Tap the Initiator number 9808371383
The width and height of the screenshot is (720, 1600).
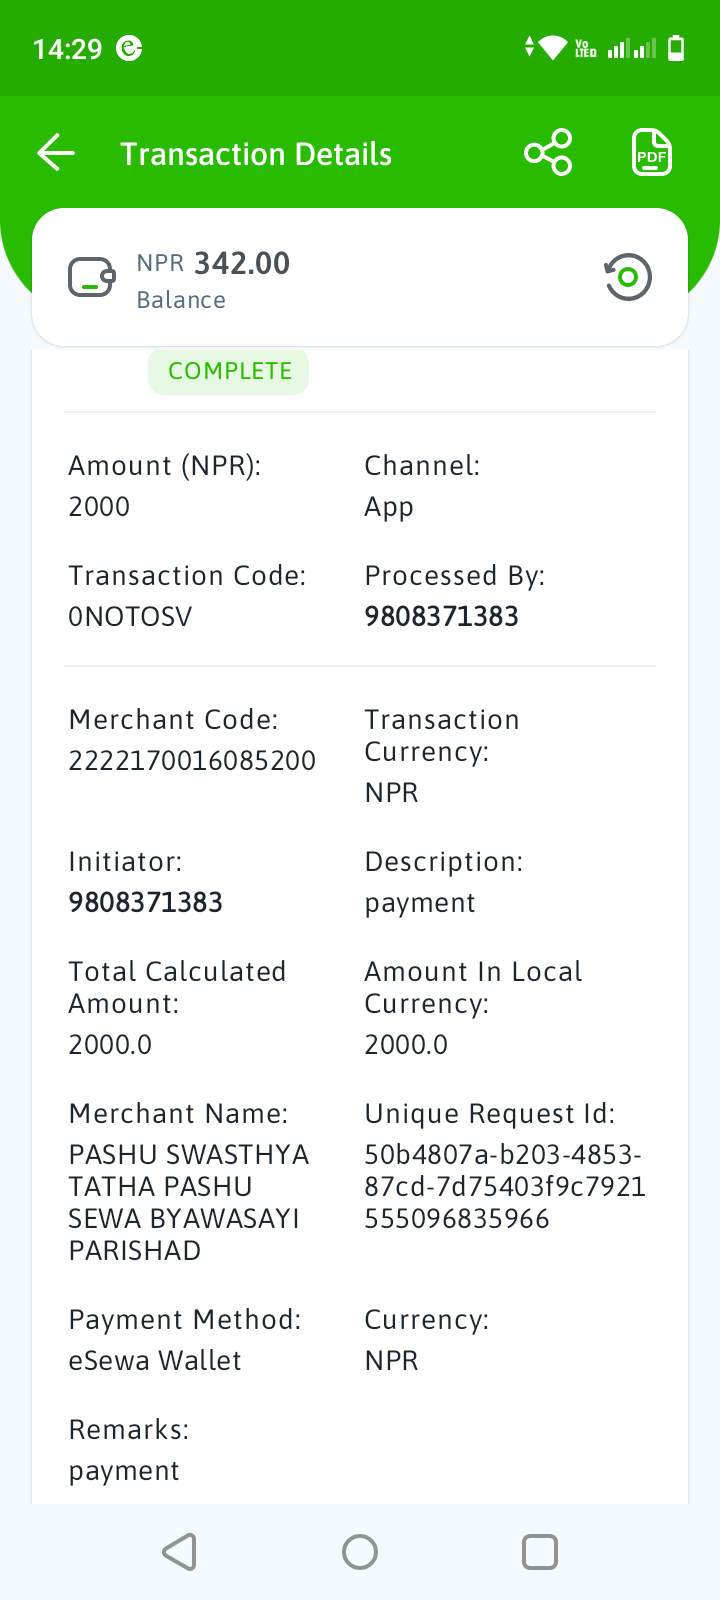[x=145, y=902]
